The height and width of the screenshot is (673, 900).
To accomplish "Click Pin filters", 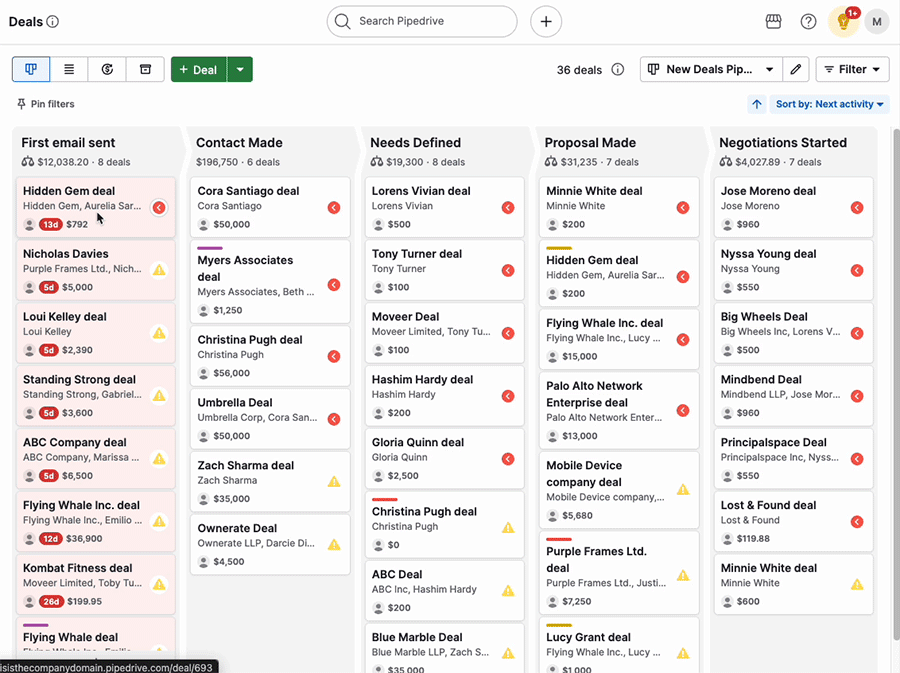I will [46, 104].
